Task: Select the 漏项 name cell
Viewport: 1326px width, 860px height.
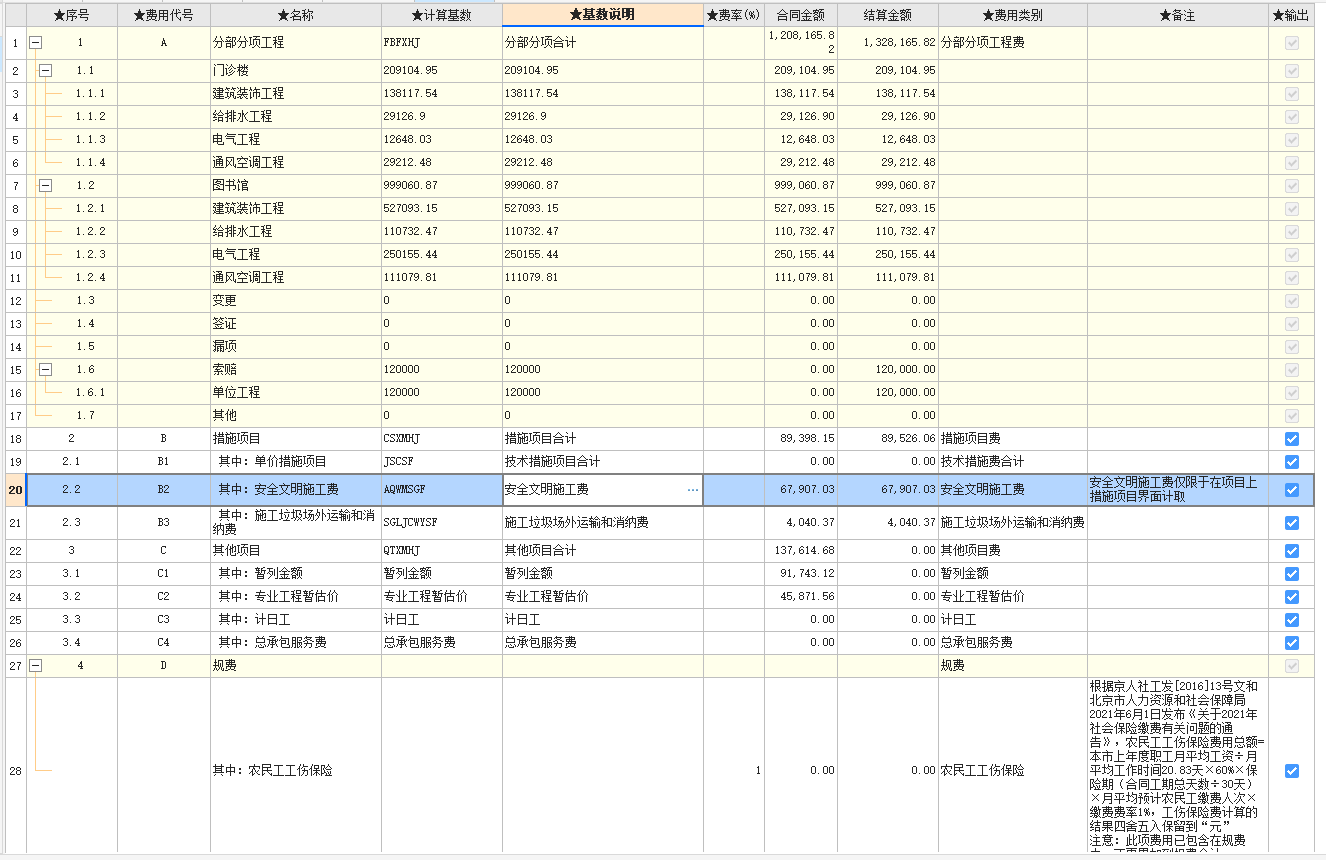Action: pyautogui.click(x=296, y=346)
